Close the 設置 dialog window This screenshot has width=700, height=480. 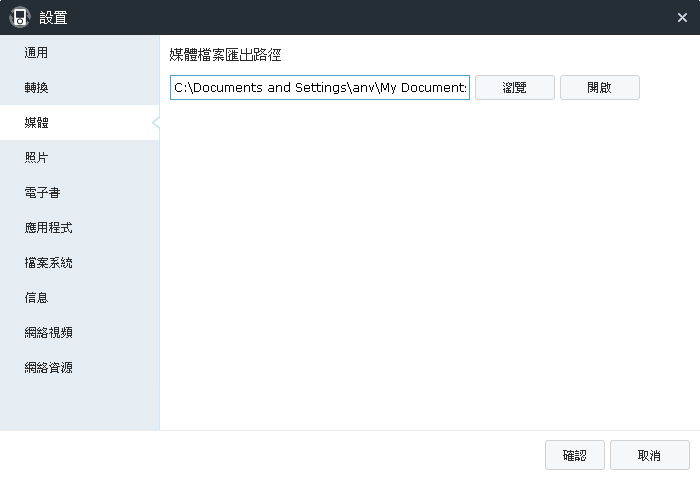682,17
